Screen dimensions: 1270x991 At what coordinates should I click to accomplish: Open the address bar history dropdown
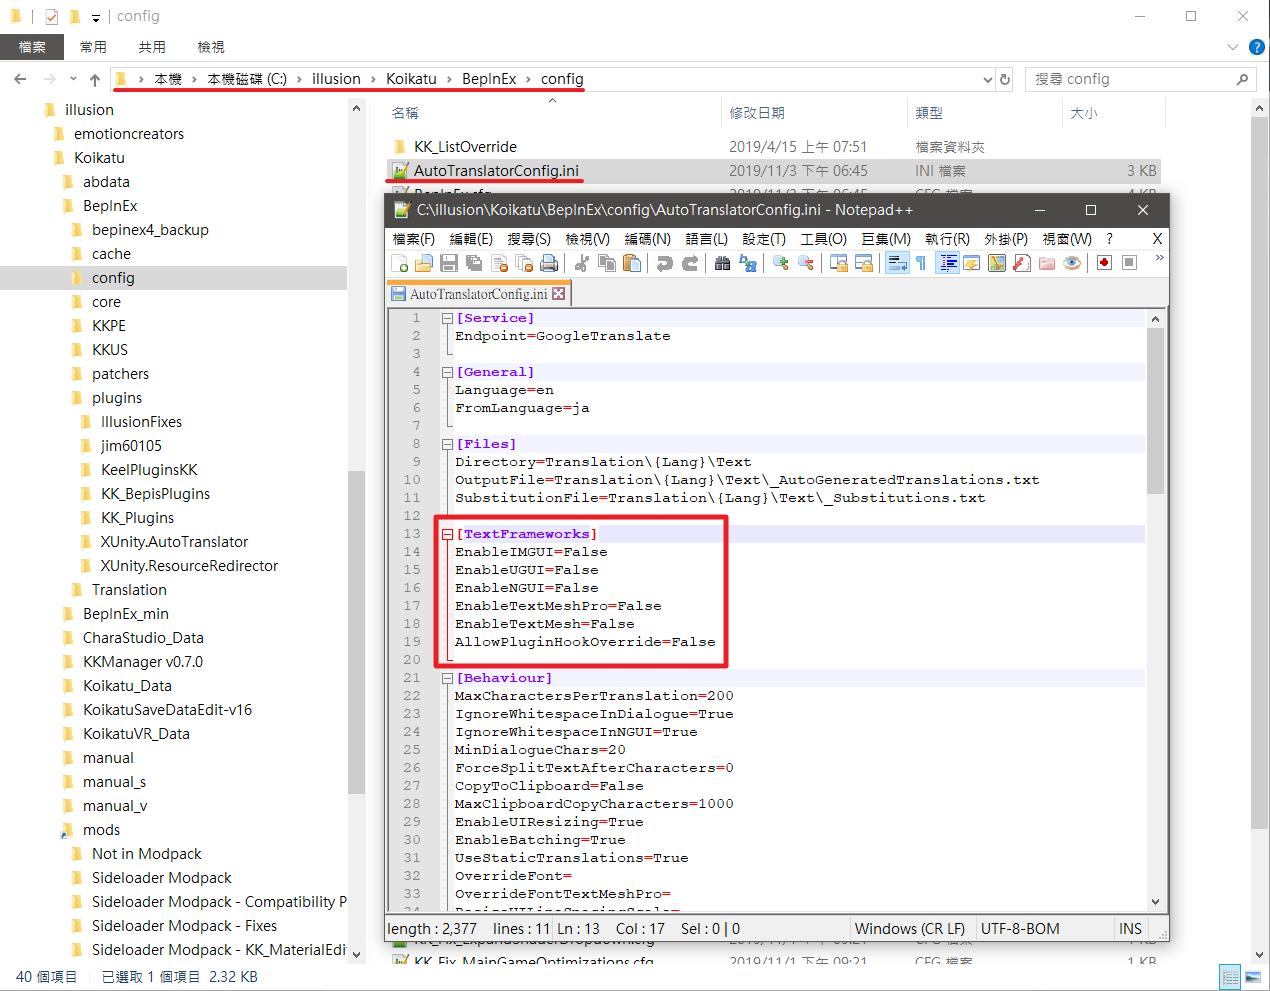(x=988, y=79)
